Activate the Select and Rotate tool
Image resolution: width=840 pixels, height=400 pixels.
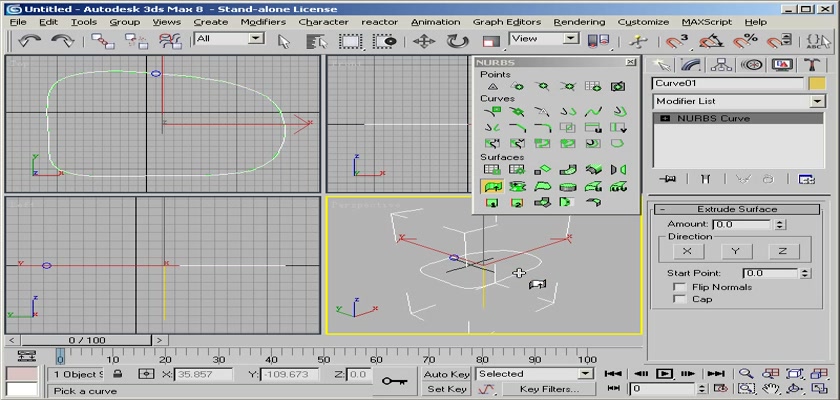(457, 42)
